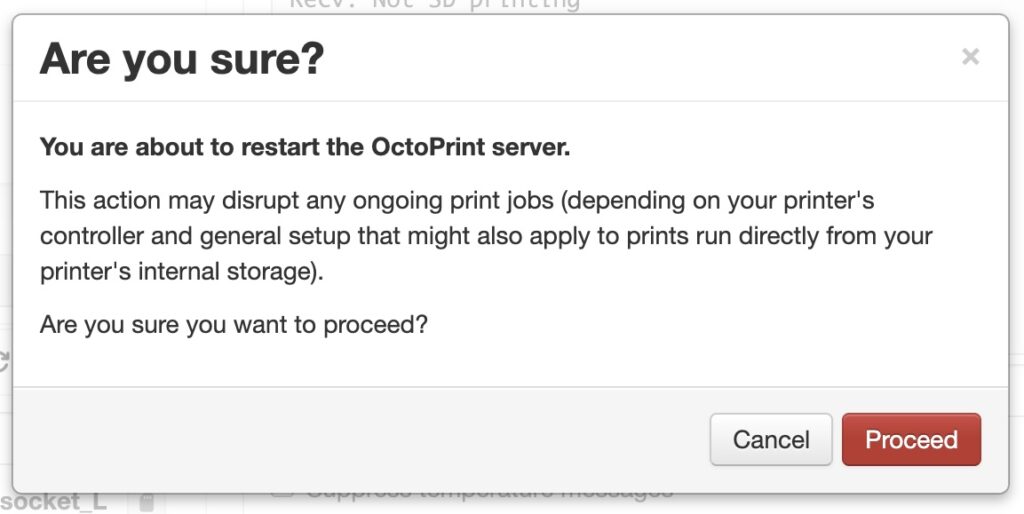Click the 'This action may disrupt' paragraph

pos(457,201)
